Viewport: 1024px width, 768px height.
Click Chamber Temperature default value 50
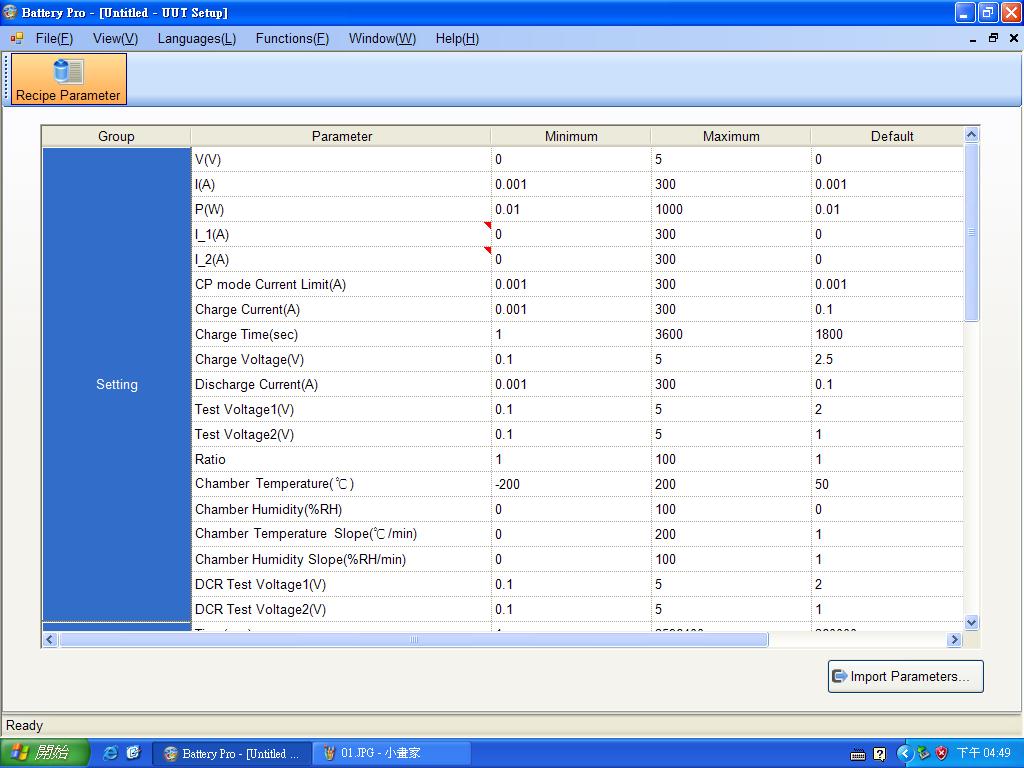point(888,484)
